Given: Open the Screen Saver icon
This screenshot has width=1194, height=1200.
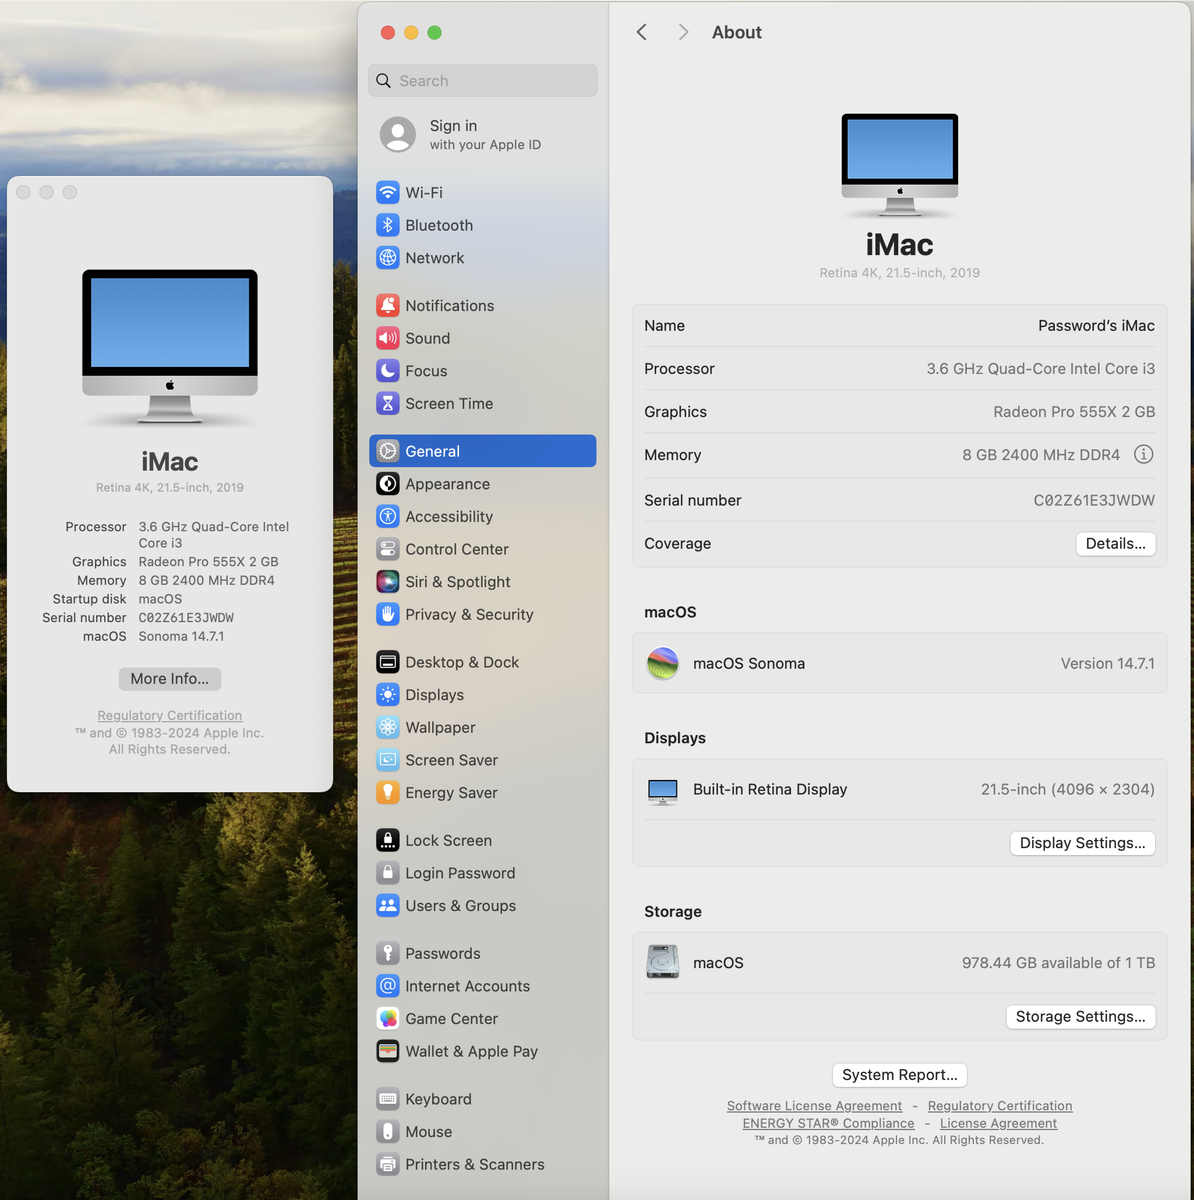Looking at the screenshot, I should 388,760.
